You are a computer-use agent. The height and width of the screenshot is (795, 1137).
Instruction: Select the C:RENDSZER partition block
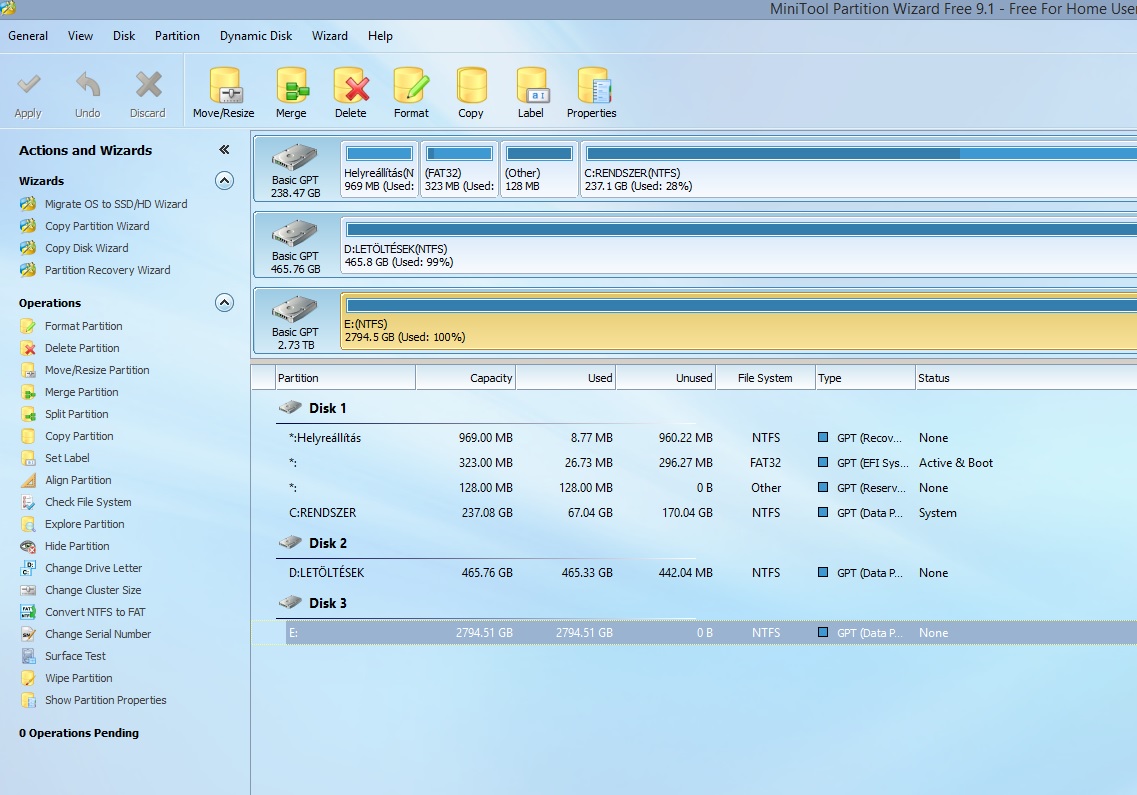[859, 169]
